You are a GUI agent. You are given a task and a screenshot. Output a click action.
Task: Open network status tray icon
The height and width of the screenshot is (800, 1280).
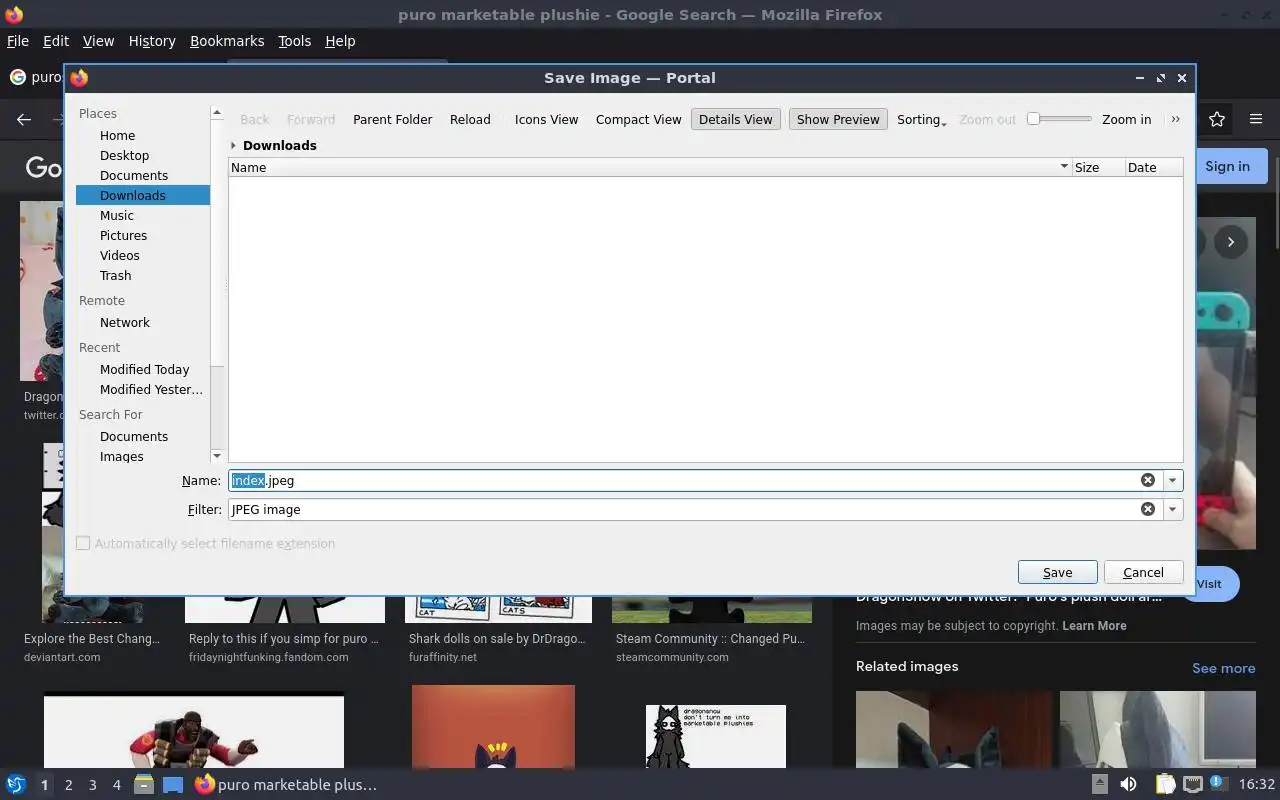click(x=1192, y=785)
